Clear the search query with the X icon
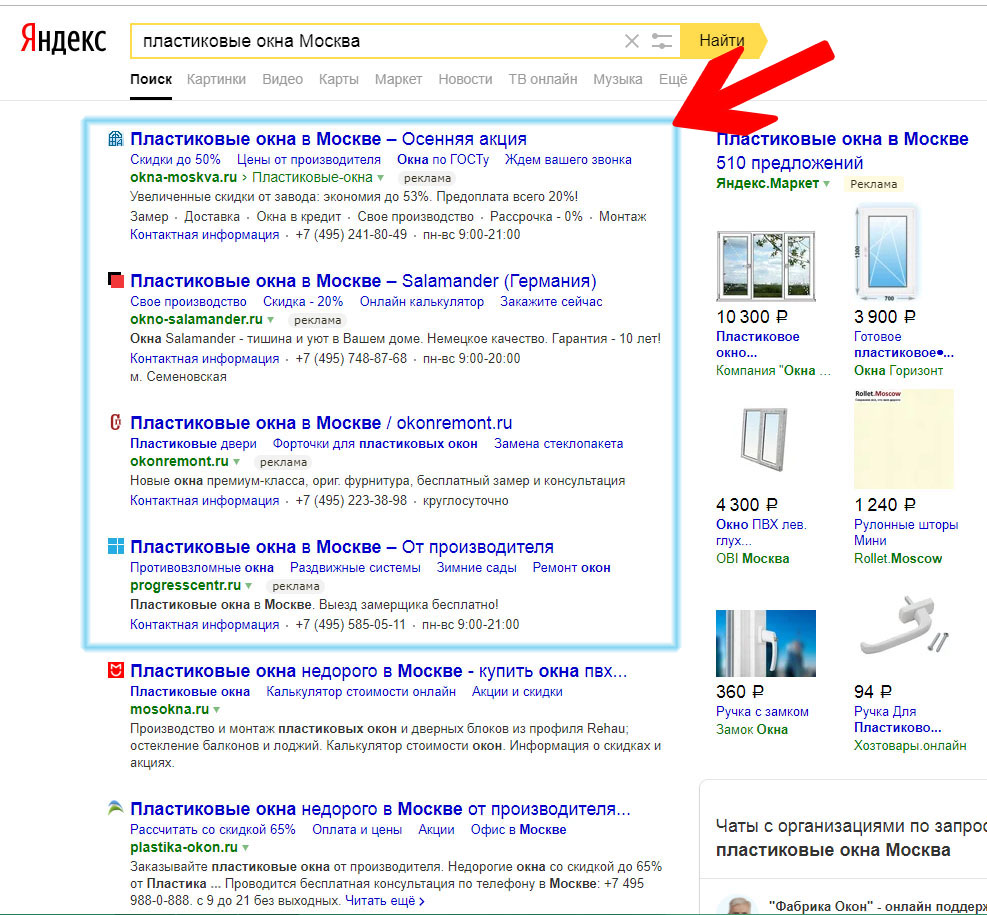987x915 pixels. [x=631, y=42]
